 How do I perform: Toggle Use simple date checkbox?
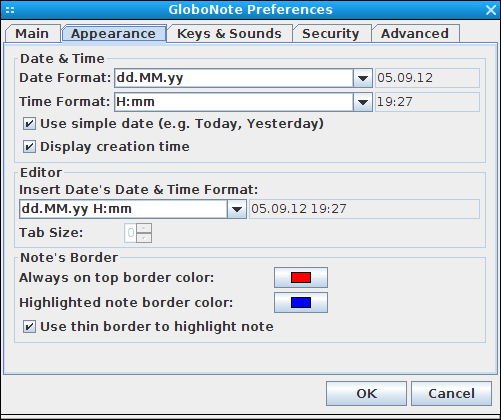[29, 124]
